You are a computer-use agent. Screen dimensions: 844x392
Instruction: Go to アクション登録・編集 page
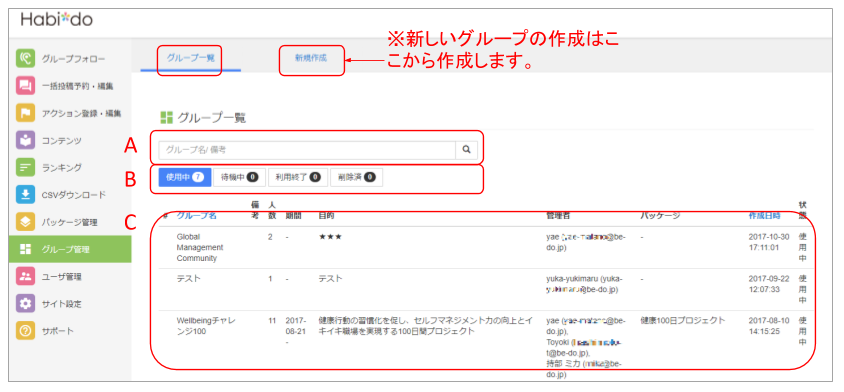70,113
